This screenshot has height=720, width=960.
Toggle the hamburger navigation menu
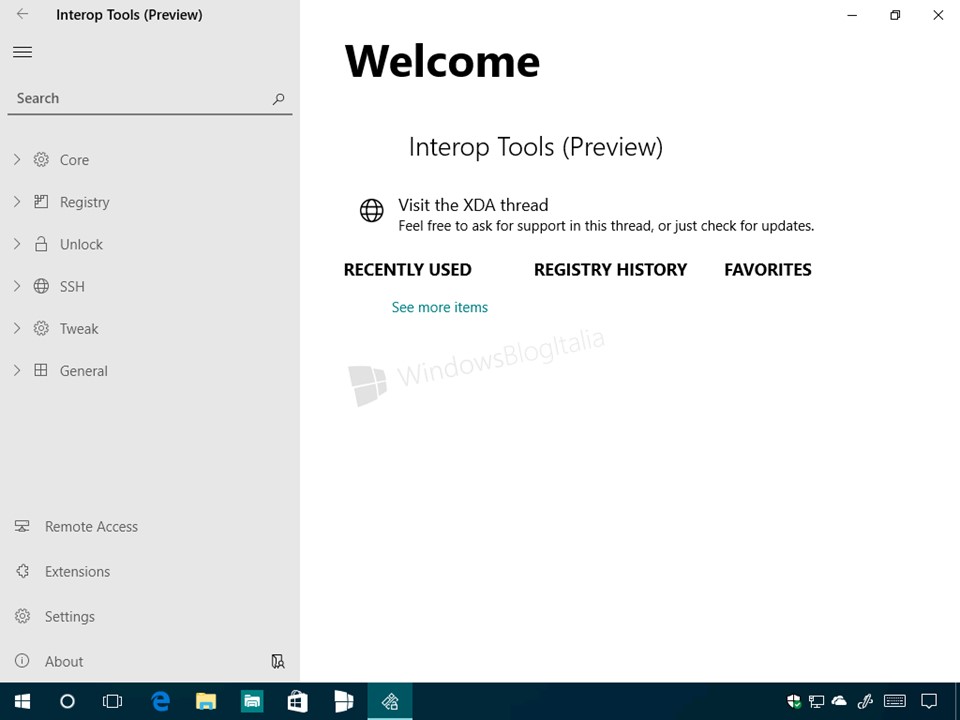[23, 52]
